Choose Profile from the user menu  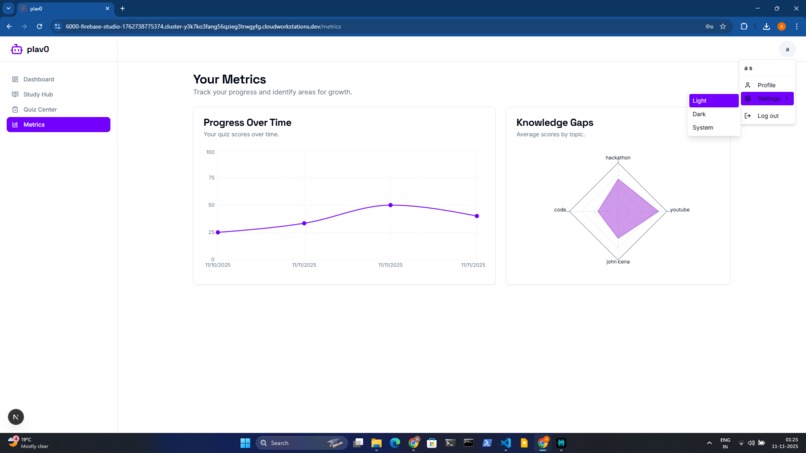coord(767,85)
